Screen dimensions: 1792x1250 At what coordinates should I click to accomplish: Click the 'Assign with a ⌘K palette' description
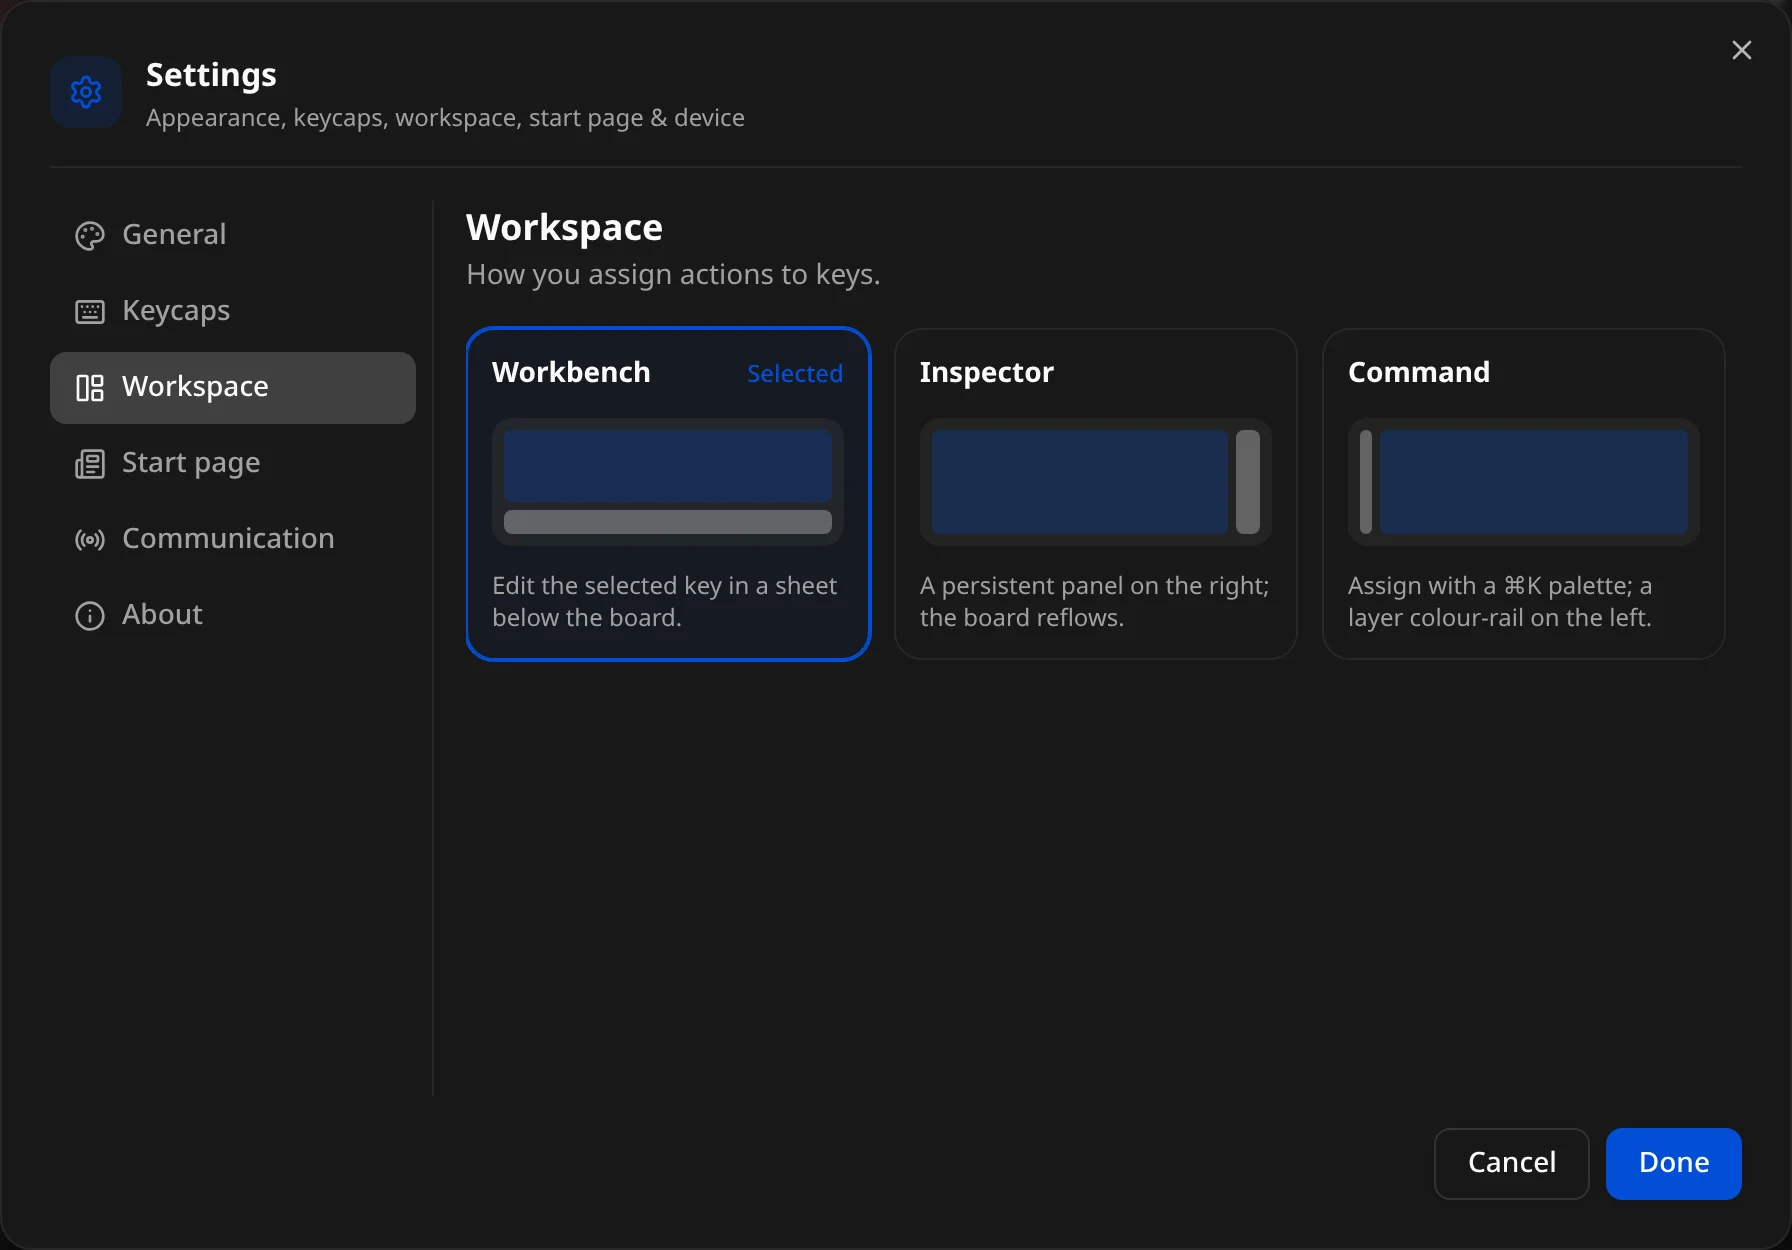tap(1500, 601)
